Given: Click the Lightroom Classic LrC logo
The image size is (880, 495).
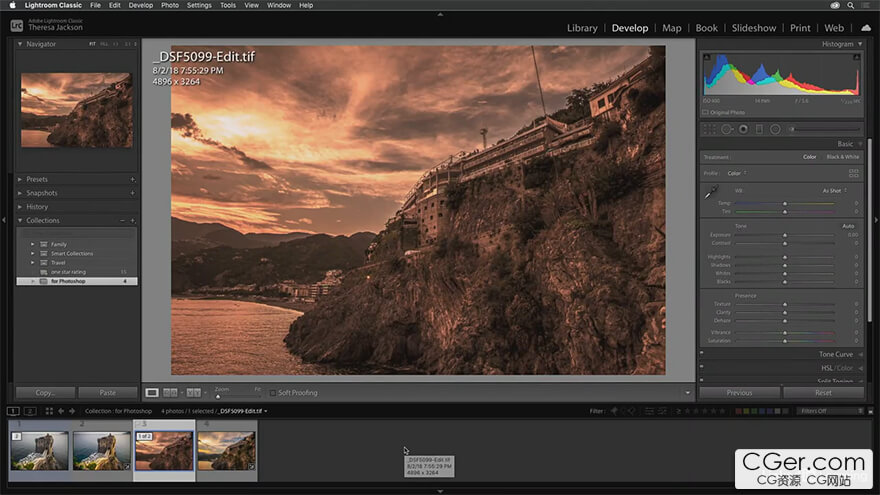Looking at the screenshot, I should [17, 26].
